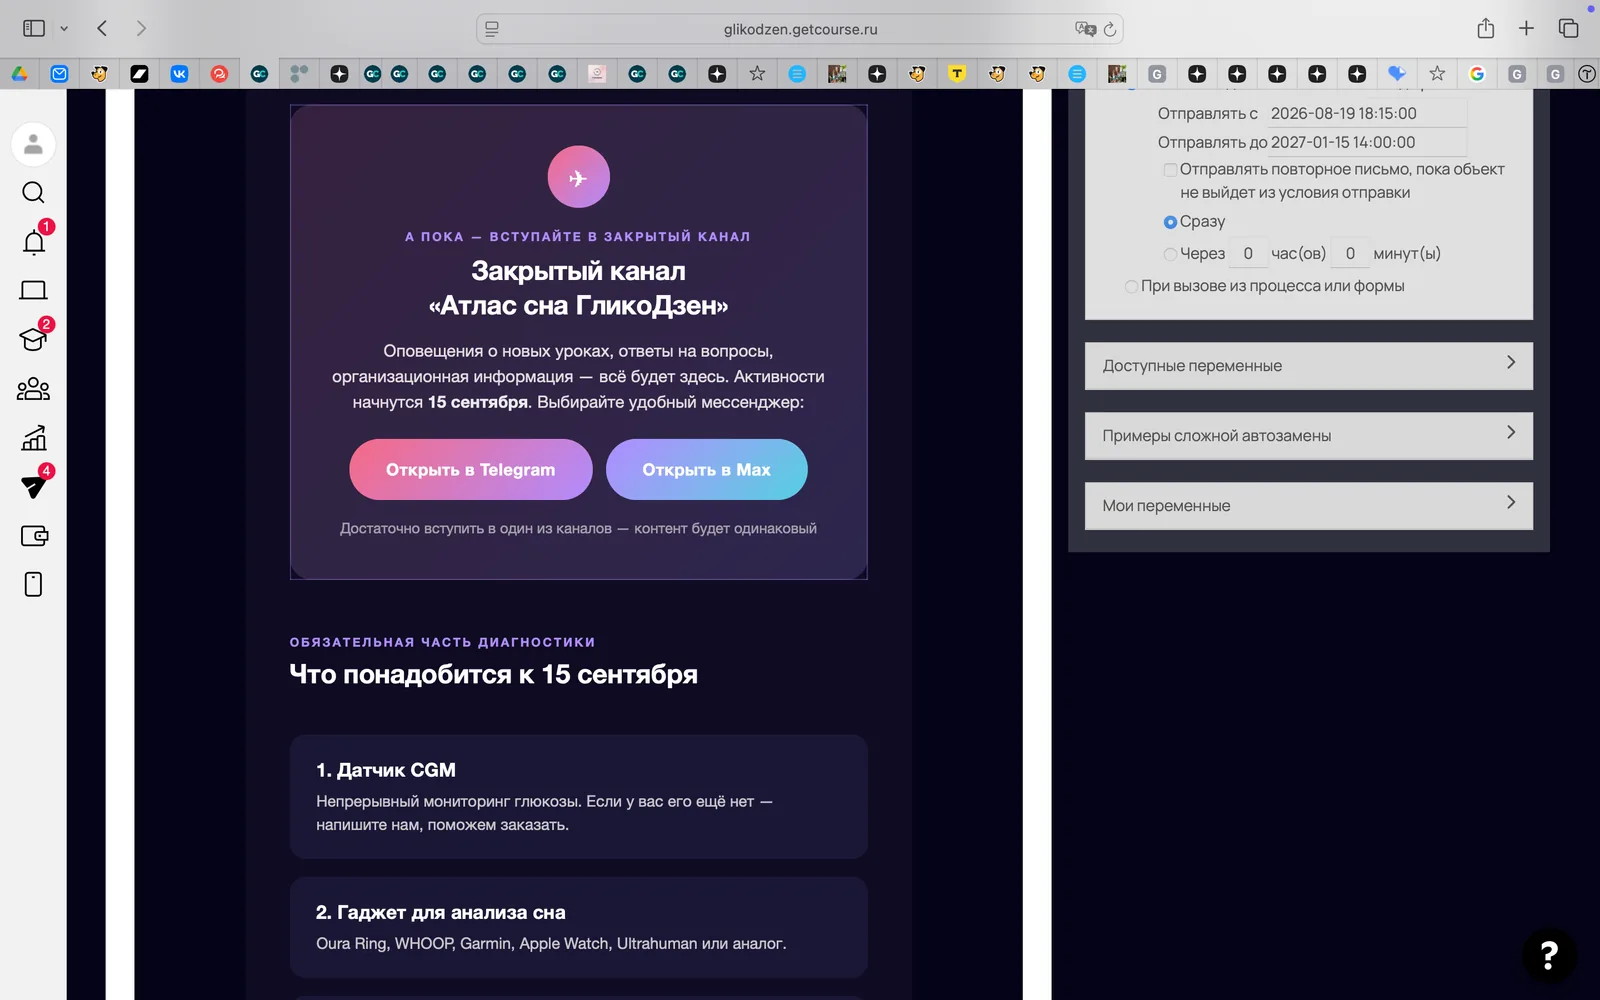
Task: Open the graduation cap training section
Action: coord(33,340)
